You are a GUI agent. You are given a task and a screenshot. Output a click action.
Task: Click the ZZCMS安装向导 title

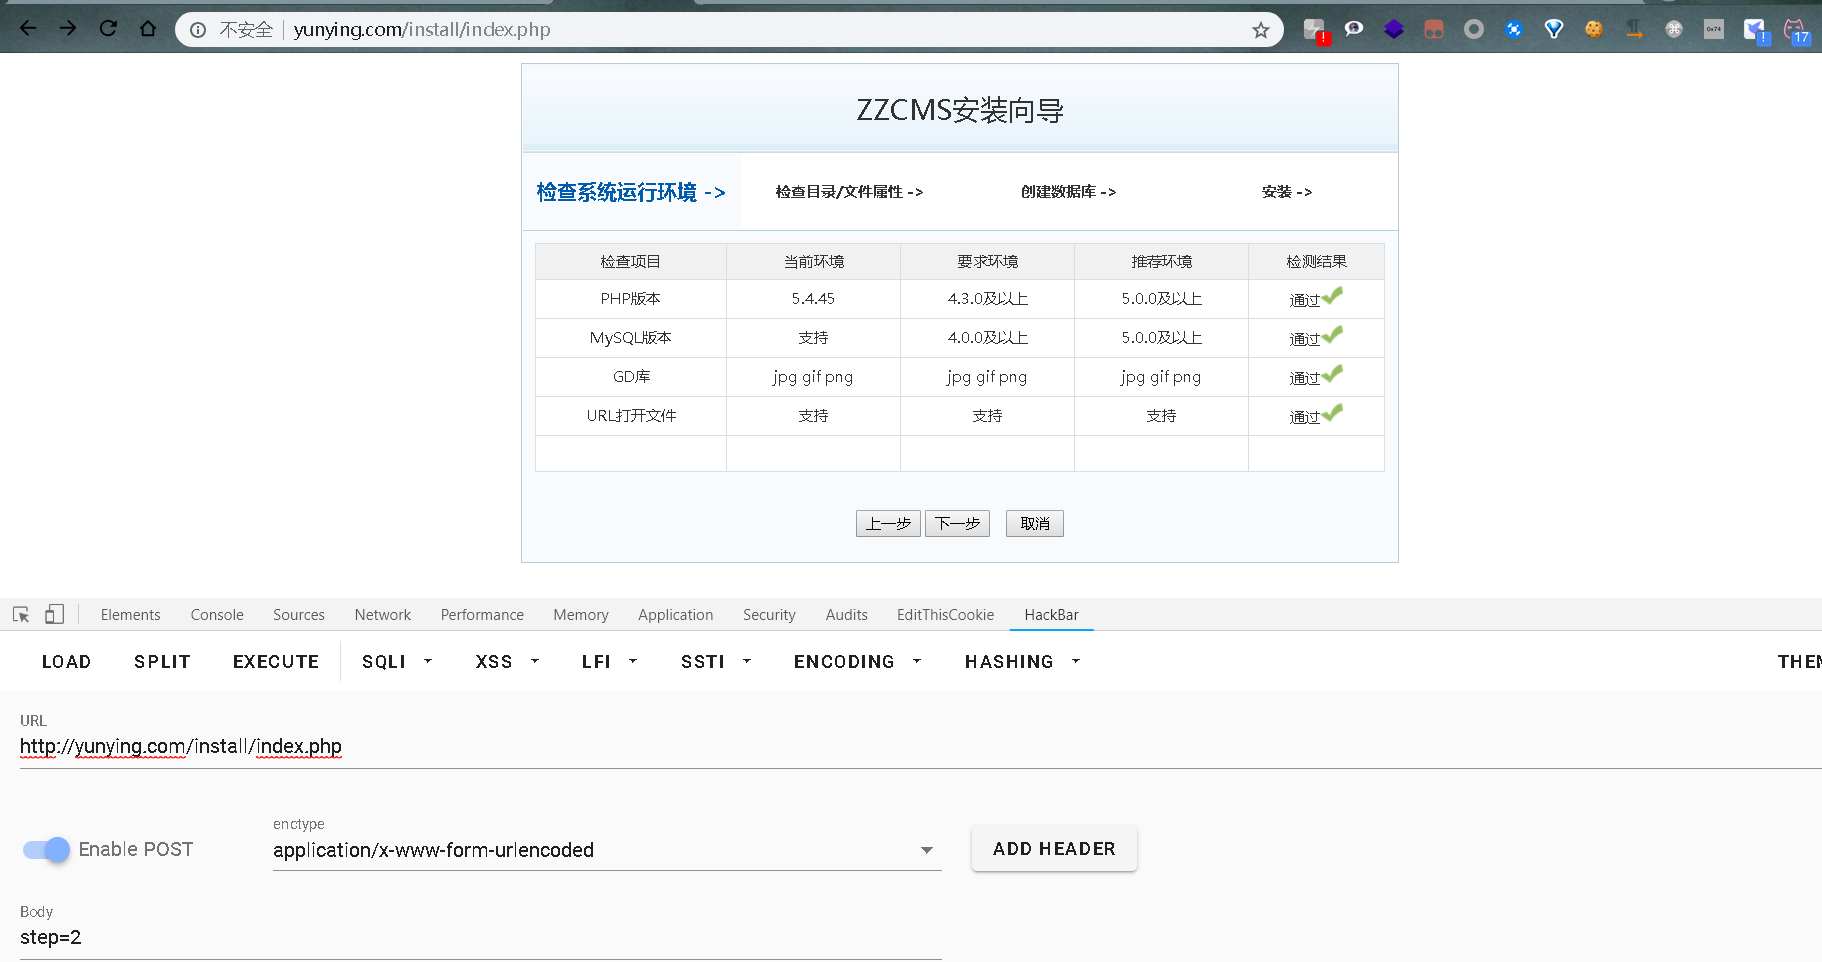960,110
